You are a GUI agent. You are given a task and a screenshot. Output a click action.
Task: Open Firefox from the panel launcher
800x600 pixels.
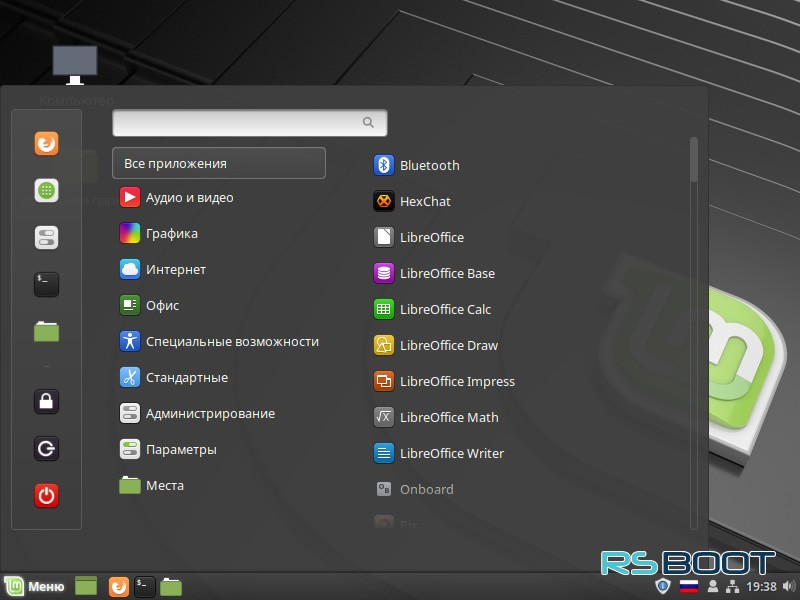tap(119, 587)
